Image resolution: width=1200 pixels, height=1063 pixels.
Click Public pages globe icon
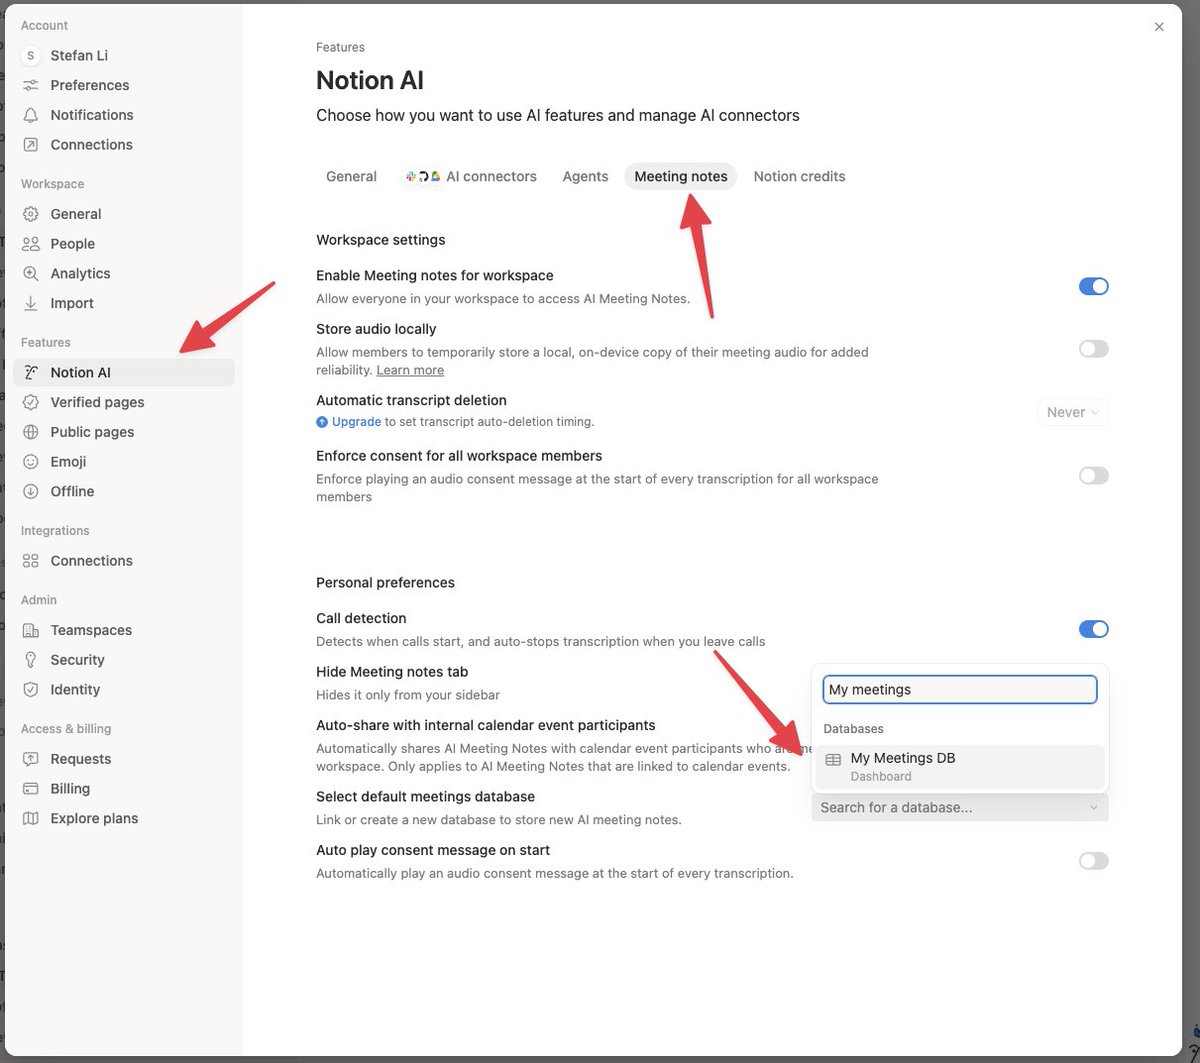[31, 432]
